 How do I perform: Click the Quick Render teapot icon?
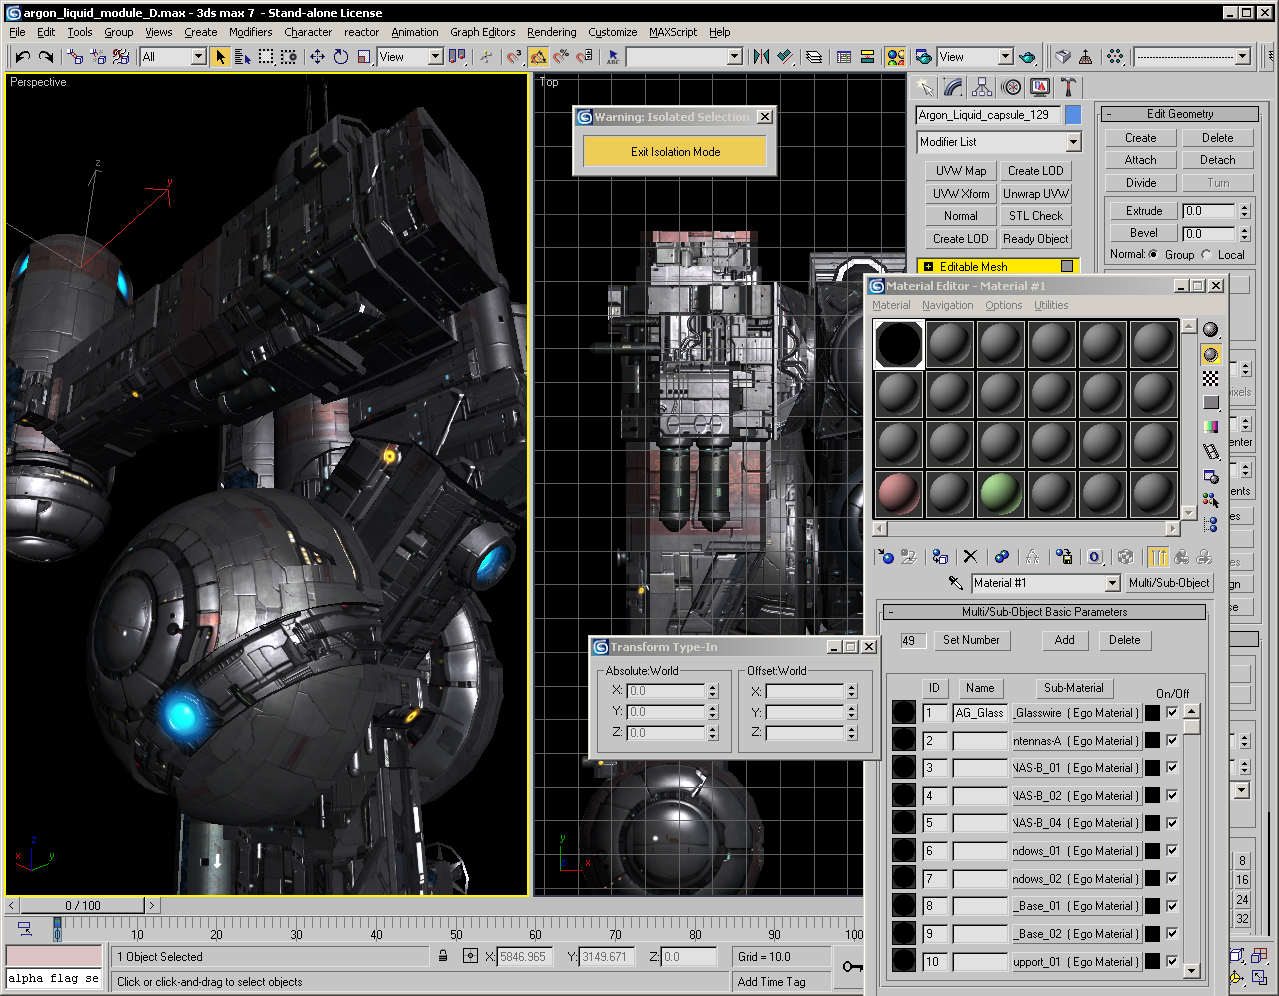(x=1027, y=57)
